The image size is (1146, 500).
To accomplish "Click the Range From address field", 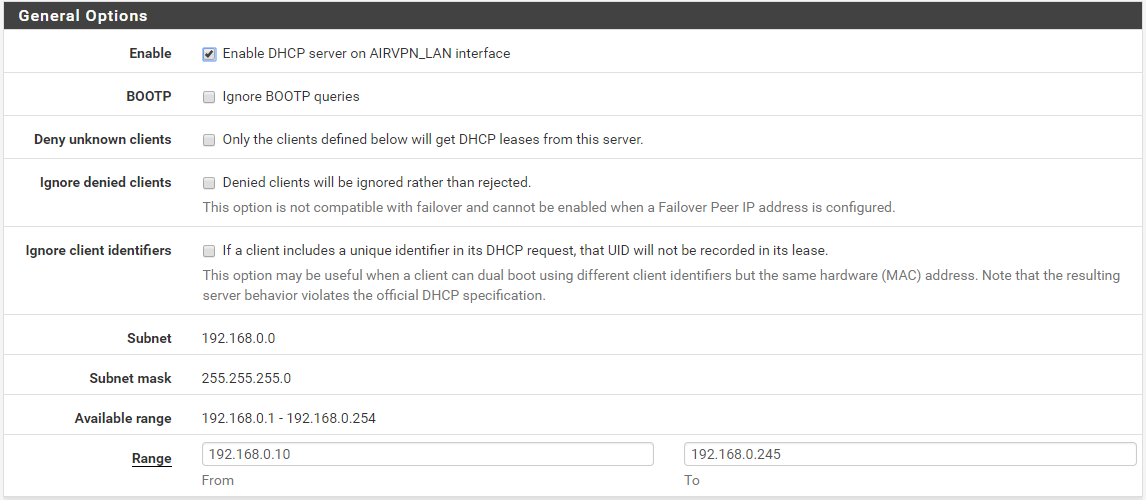I will click(x=428, y=454).
